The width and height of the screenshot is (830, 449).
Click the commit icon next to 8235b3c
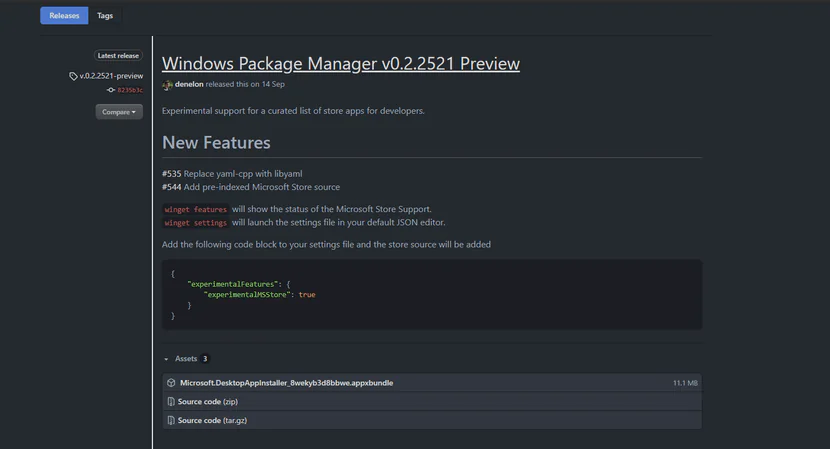tap(111, 90)
